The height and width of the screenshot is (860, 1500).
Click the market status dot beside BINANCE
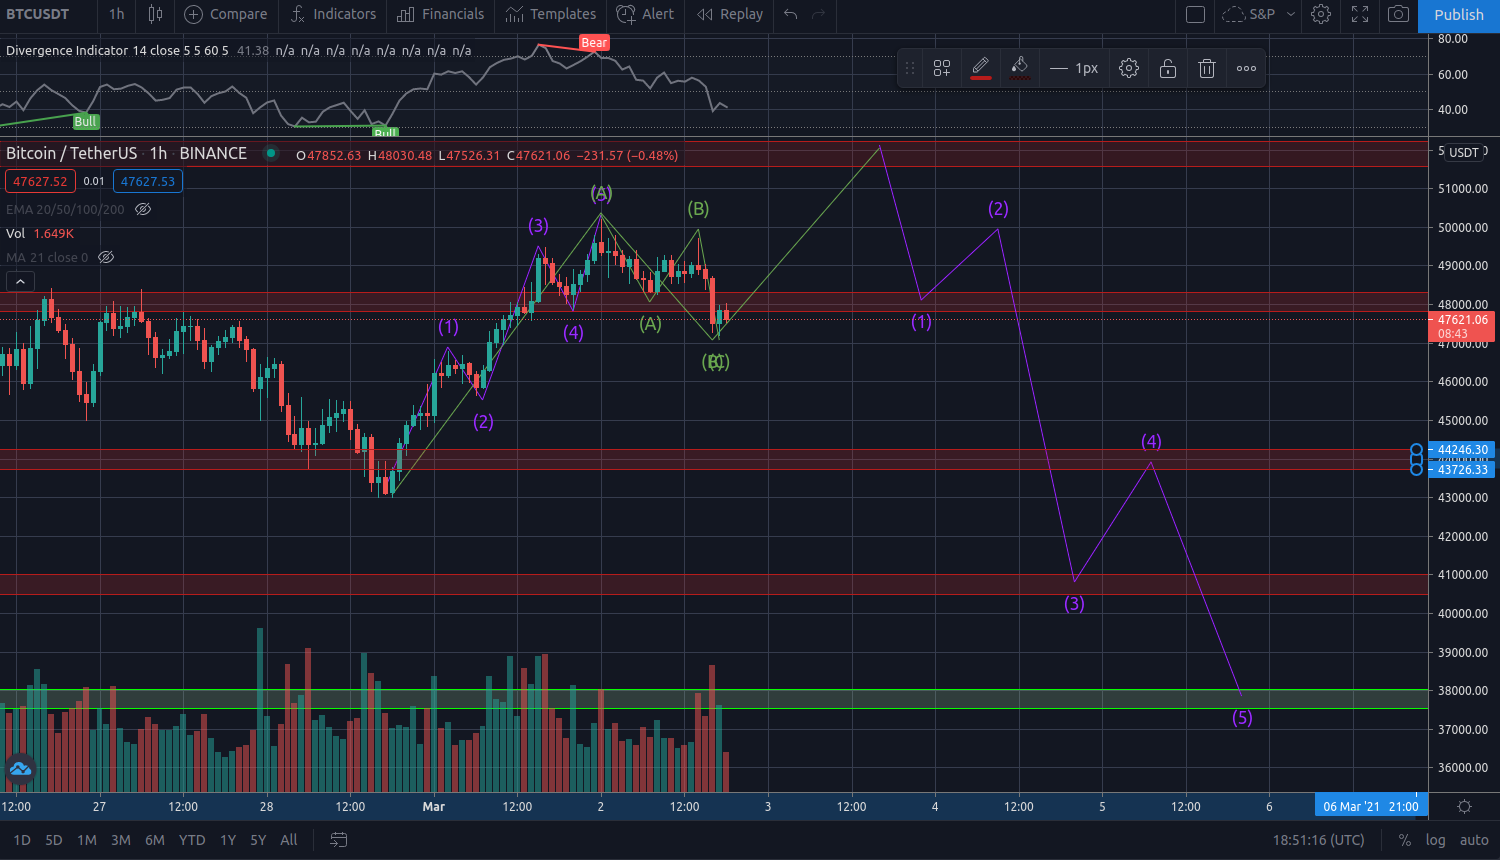coord(270,153)
